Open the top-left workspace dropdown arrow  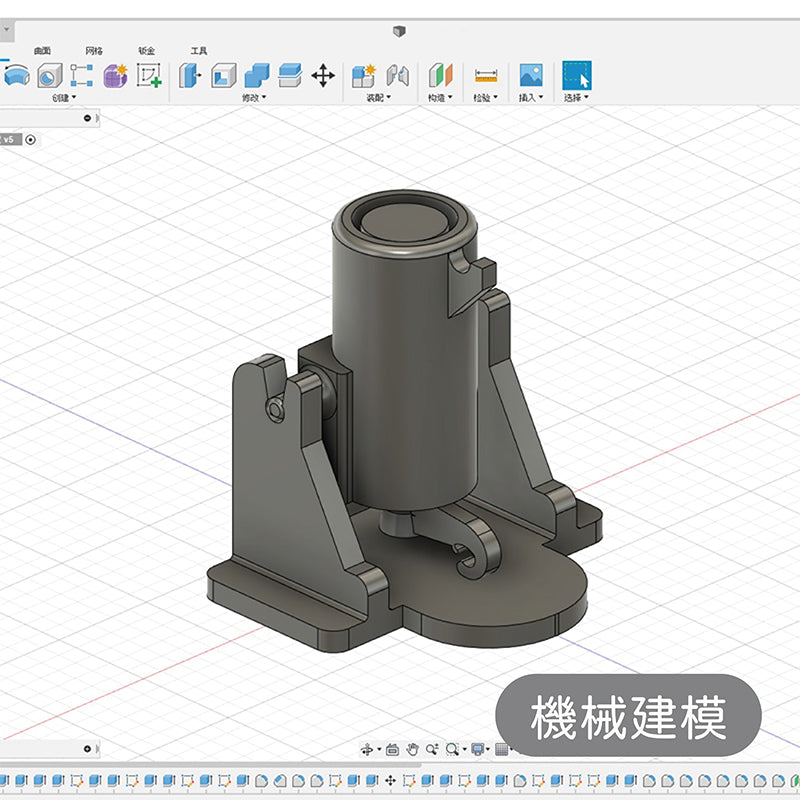pos(7,30)
